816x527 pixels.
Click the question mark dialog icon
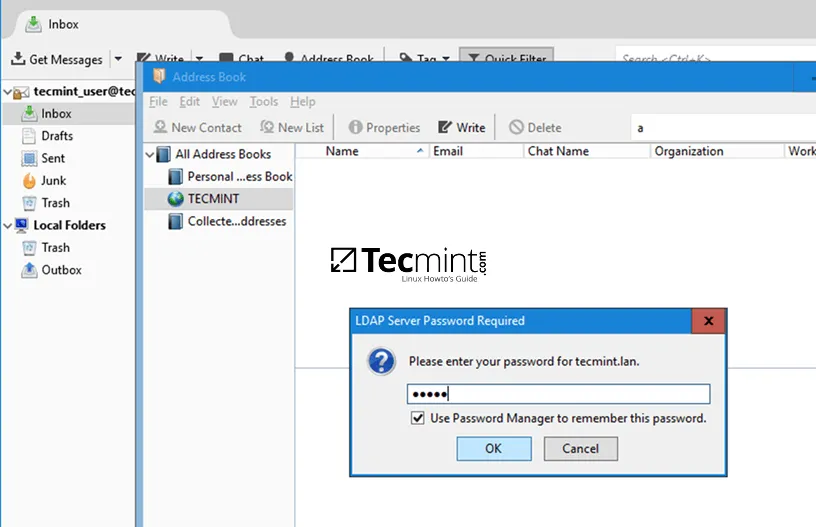point(381,362)
